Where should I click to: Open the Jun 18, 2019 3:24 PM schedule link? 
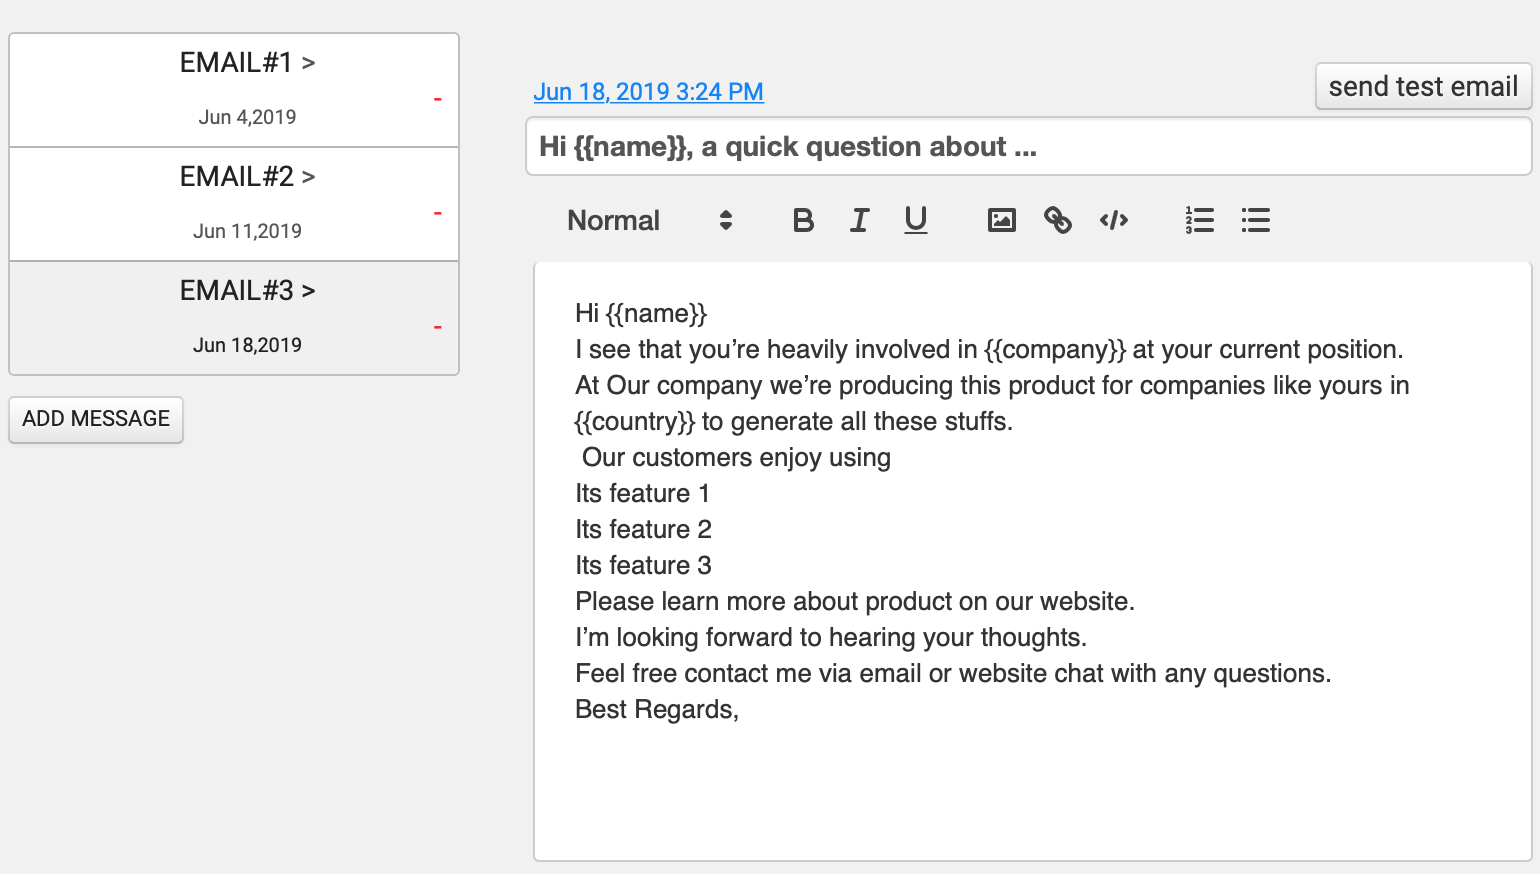click(x=648, y=92)
